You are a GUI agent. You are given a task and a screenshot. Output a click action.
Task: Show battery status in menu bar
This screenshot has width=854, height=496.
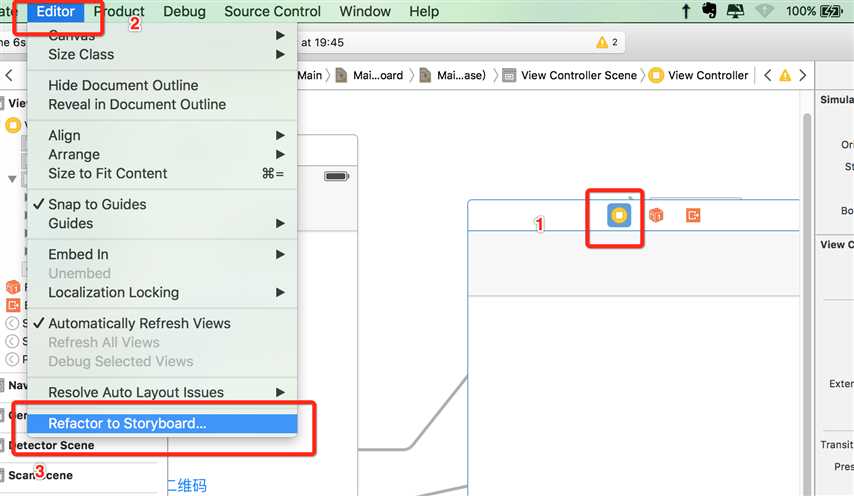831,11
